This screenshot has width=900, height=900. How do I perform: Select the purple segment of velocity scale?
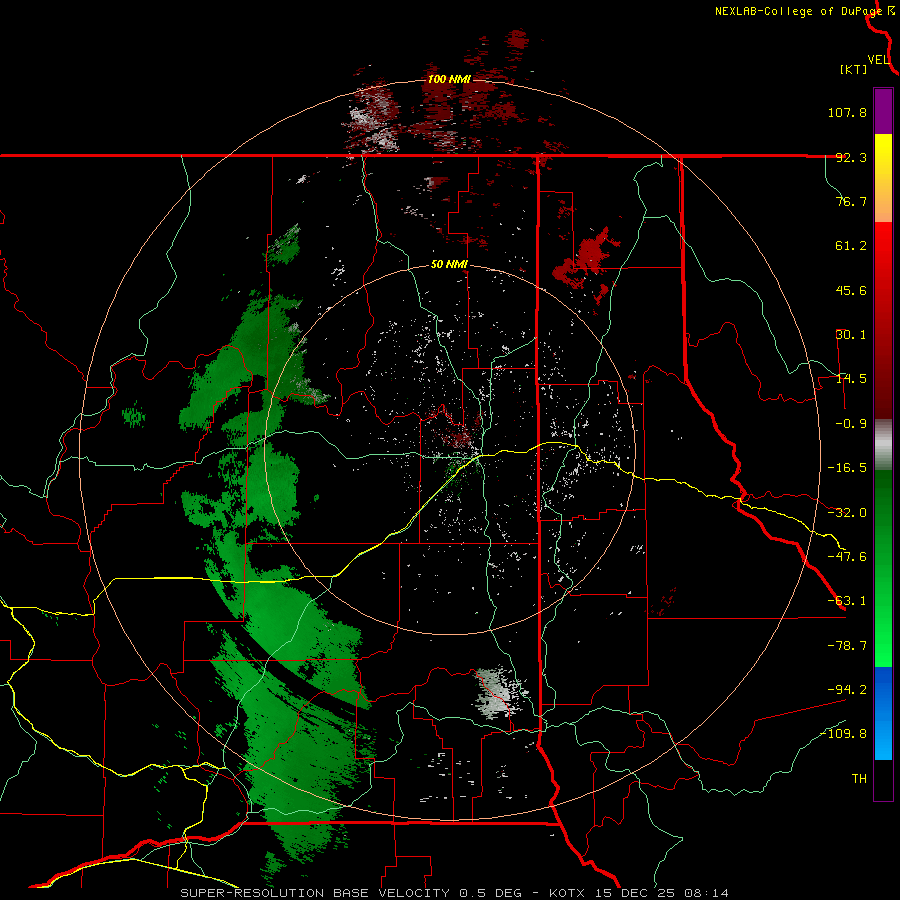(883, 111)
